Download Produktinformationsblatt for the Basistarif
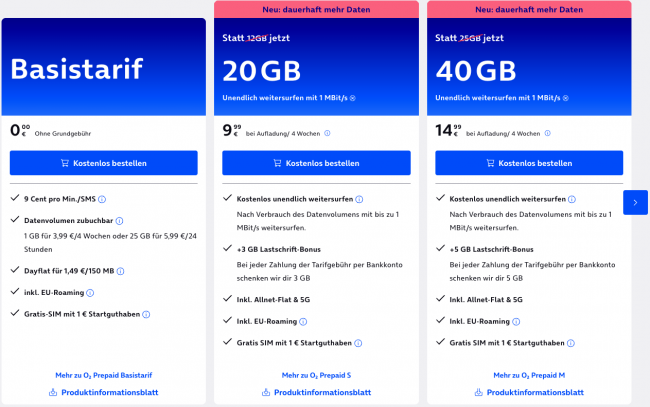Image resolution: width=650 pixels, height=407 pixels. pyautogui.click(x=104, y=392)
